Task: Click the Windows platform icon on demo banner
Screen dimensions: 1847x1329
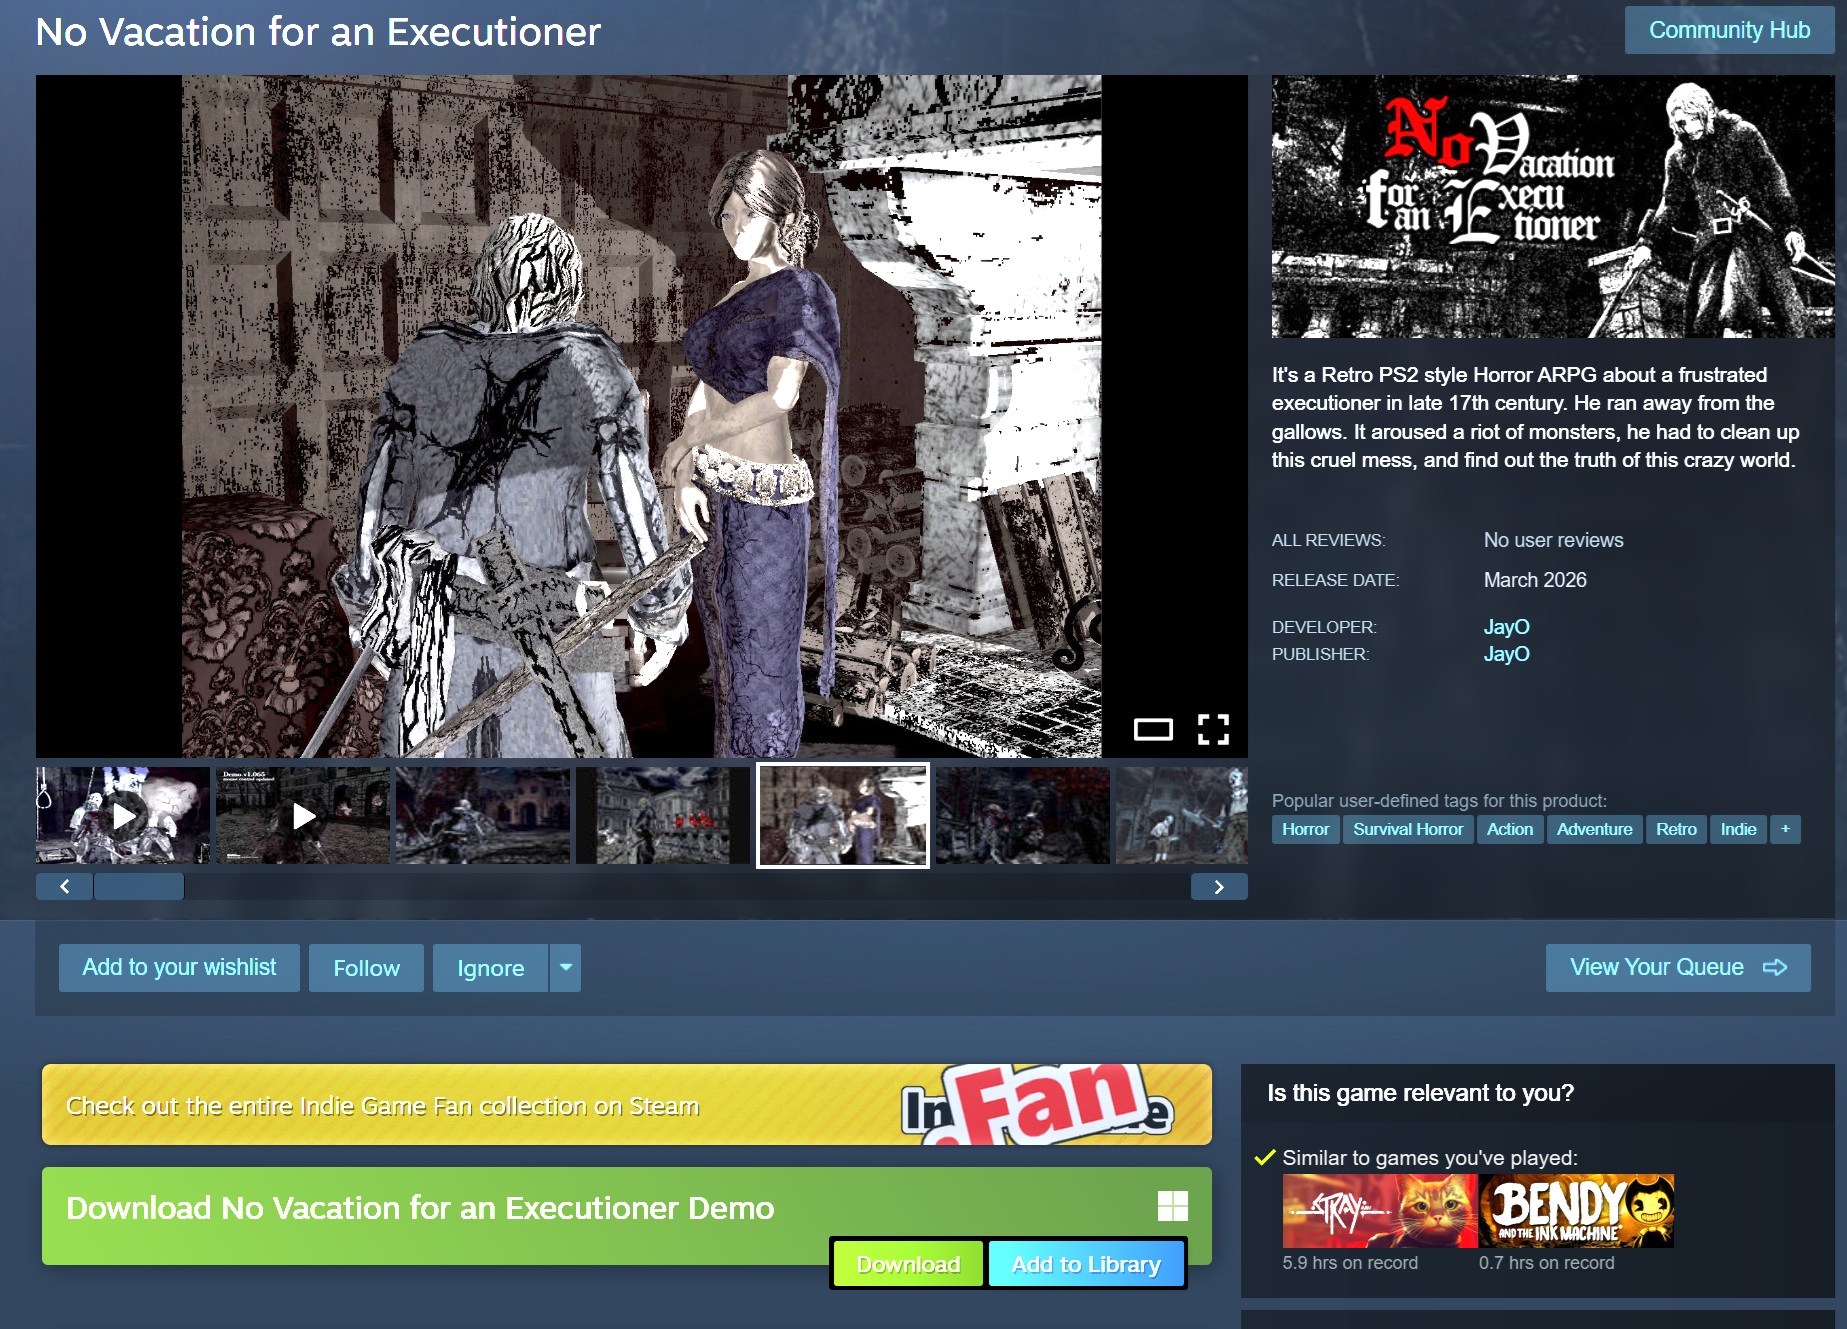Action: (1173, 1206)
